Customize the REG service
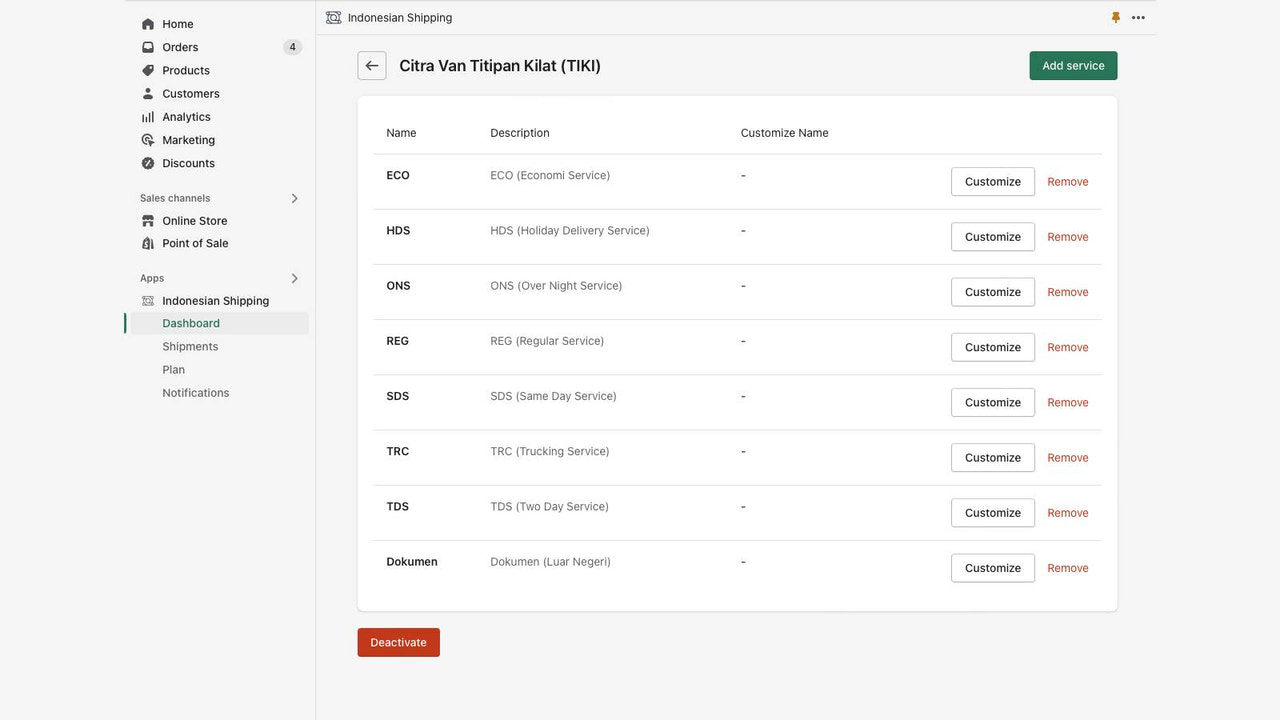 pos(993,347)
